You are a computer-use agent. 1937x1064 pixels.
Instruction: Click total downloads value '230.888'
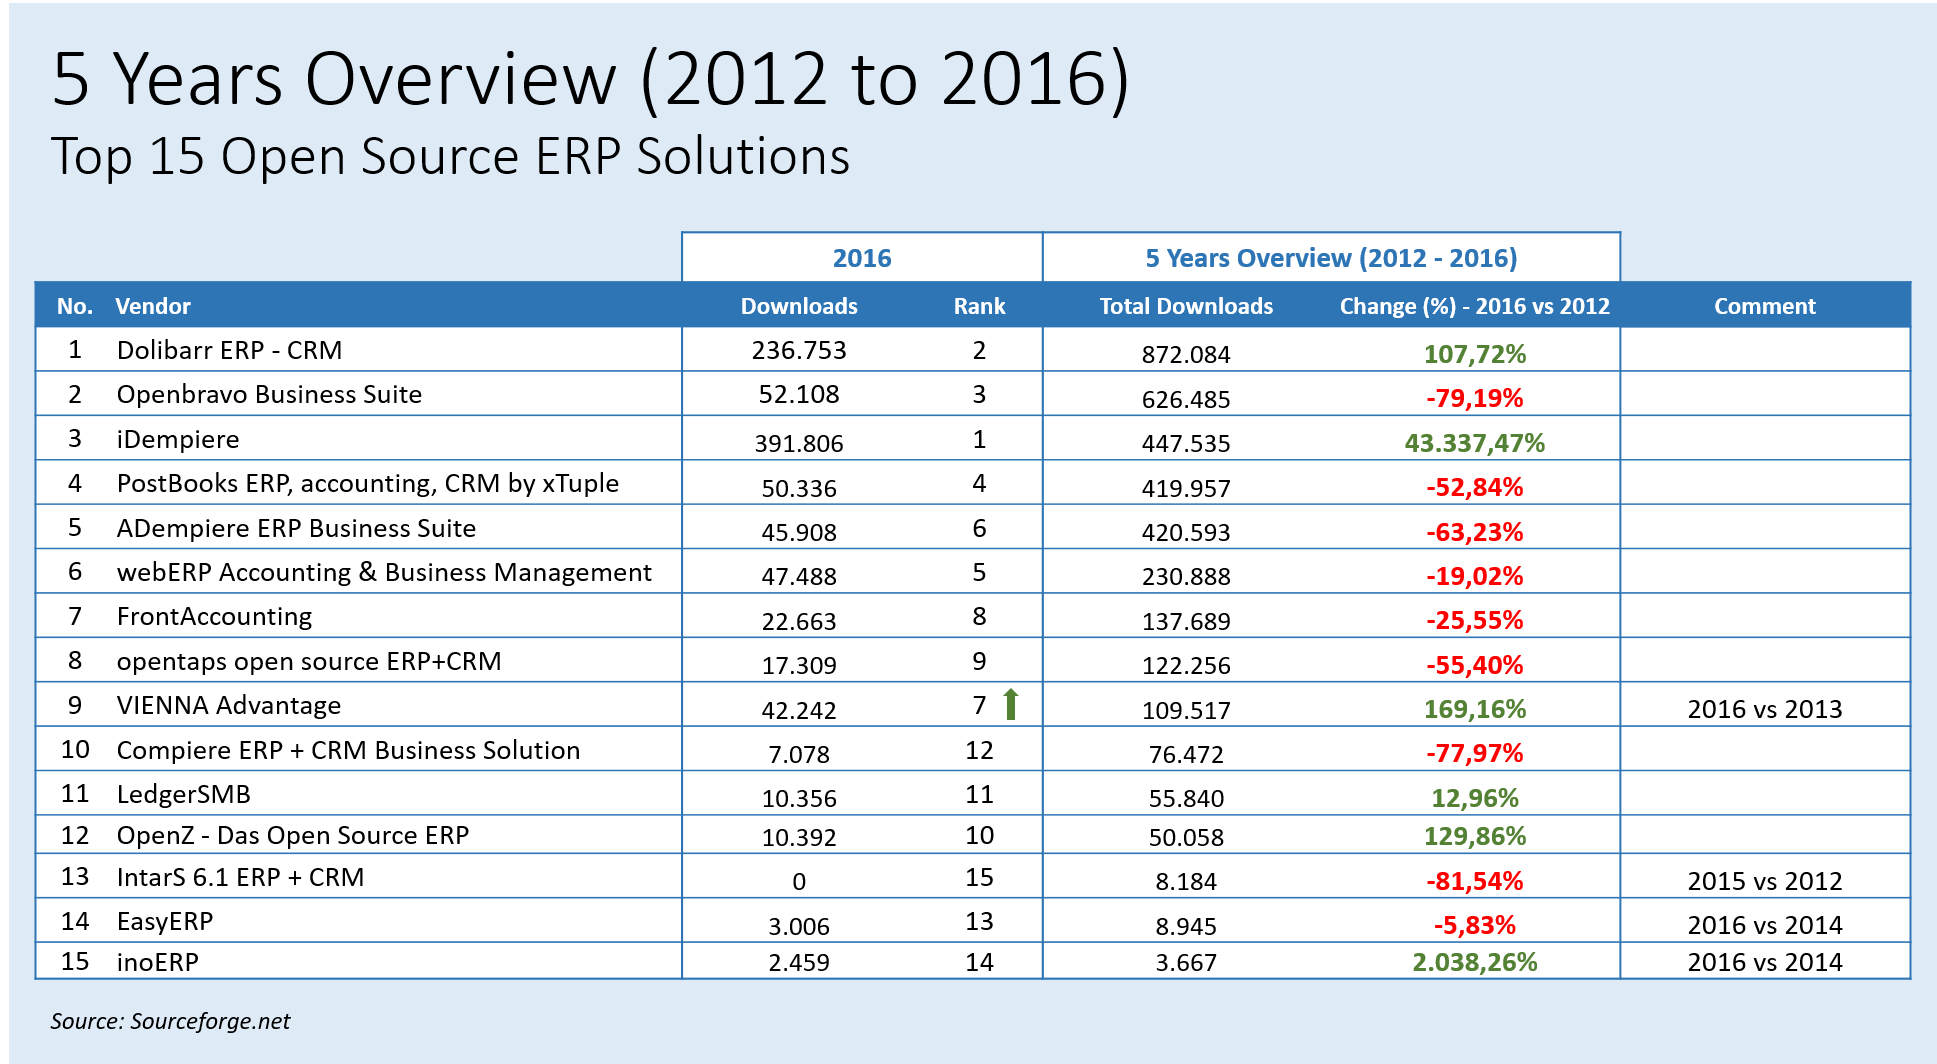[1186, 576]
